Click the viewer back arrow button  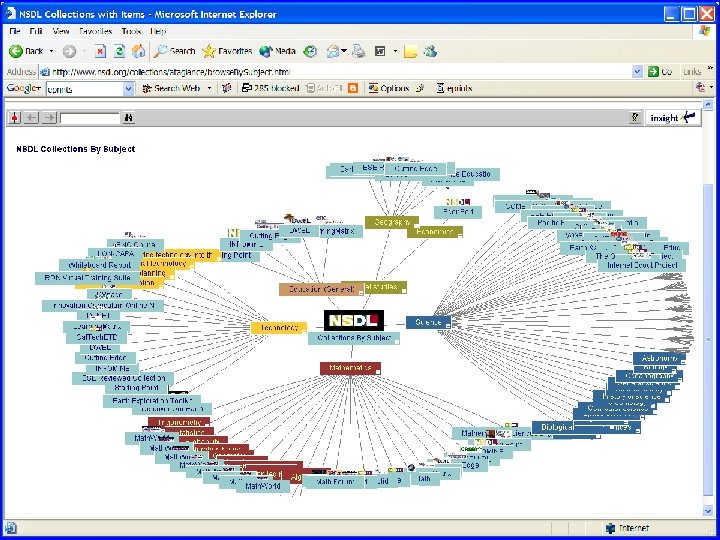click(x=31, y=118)
